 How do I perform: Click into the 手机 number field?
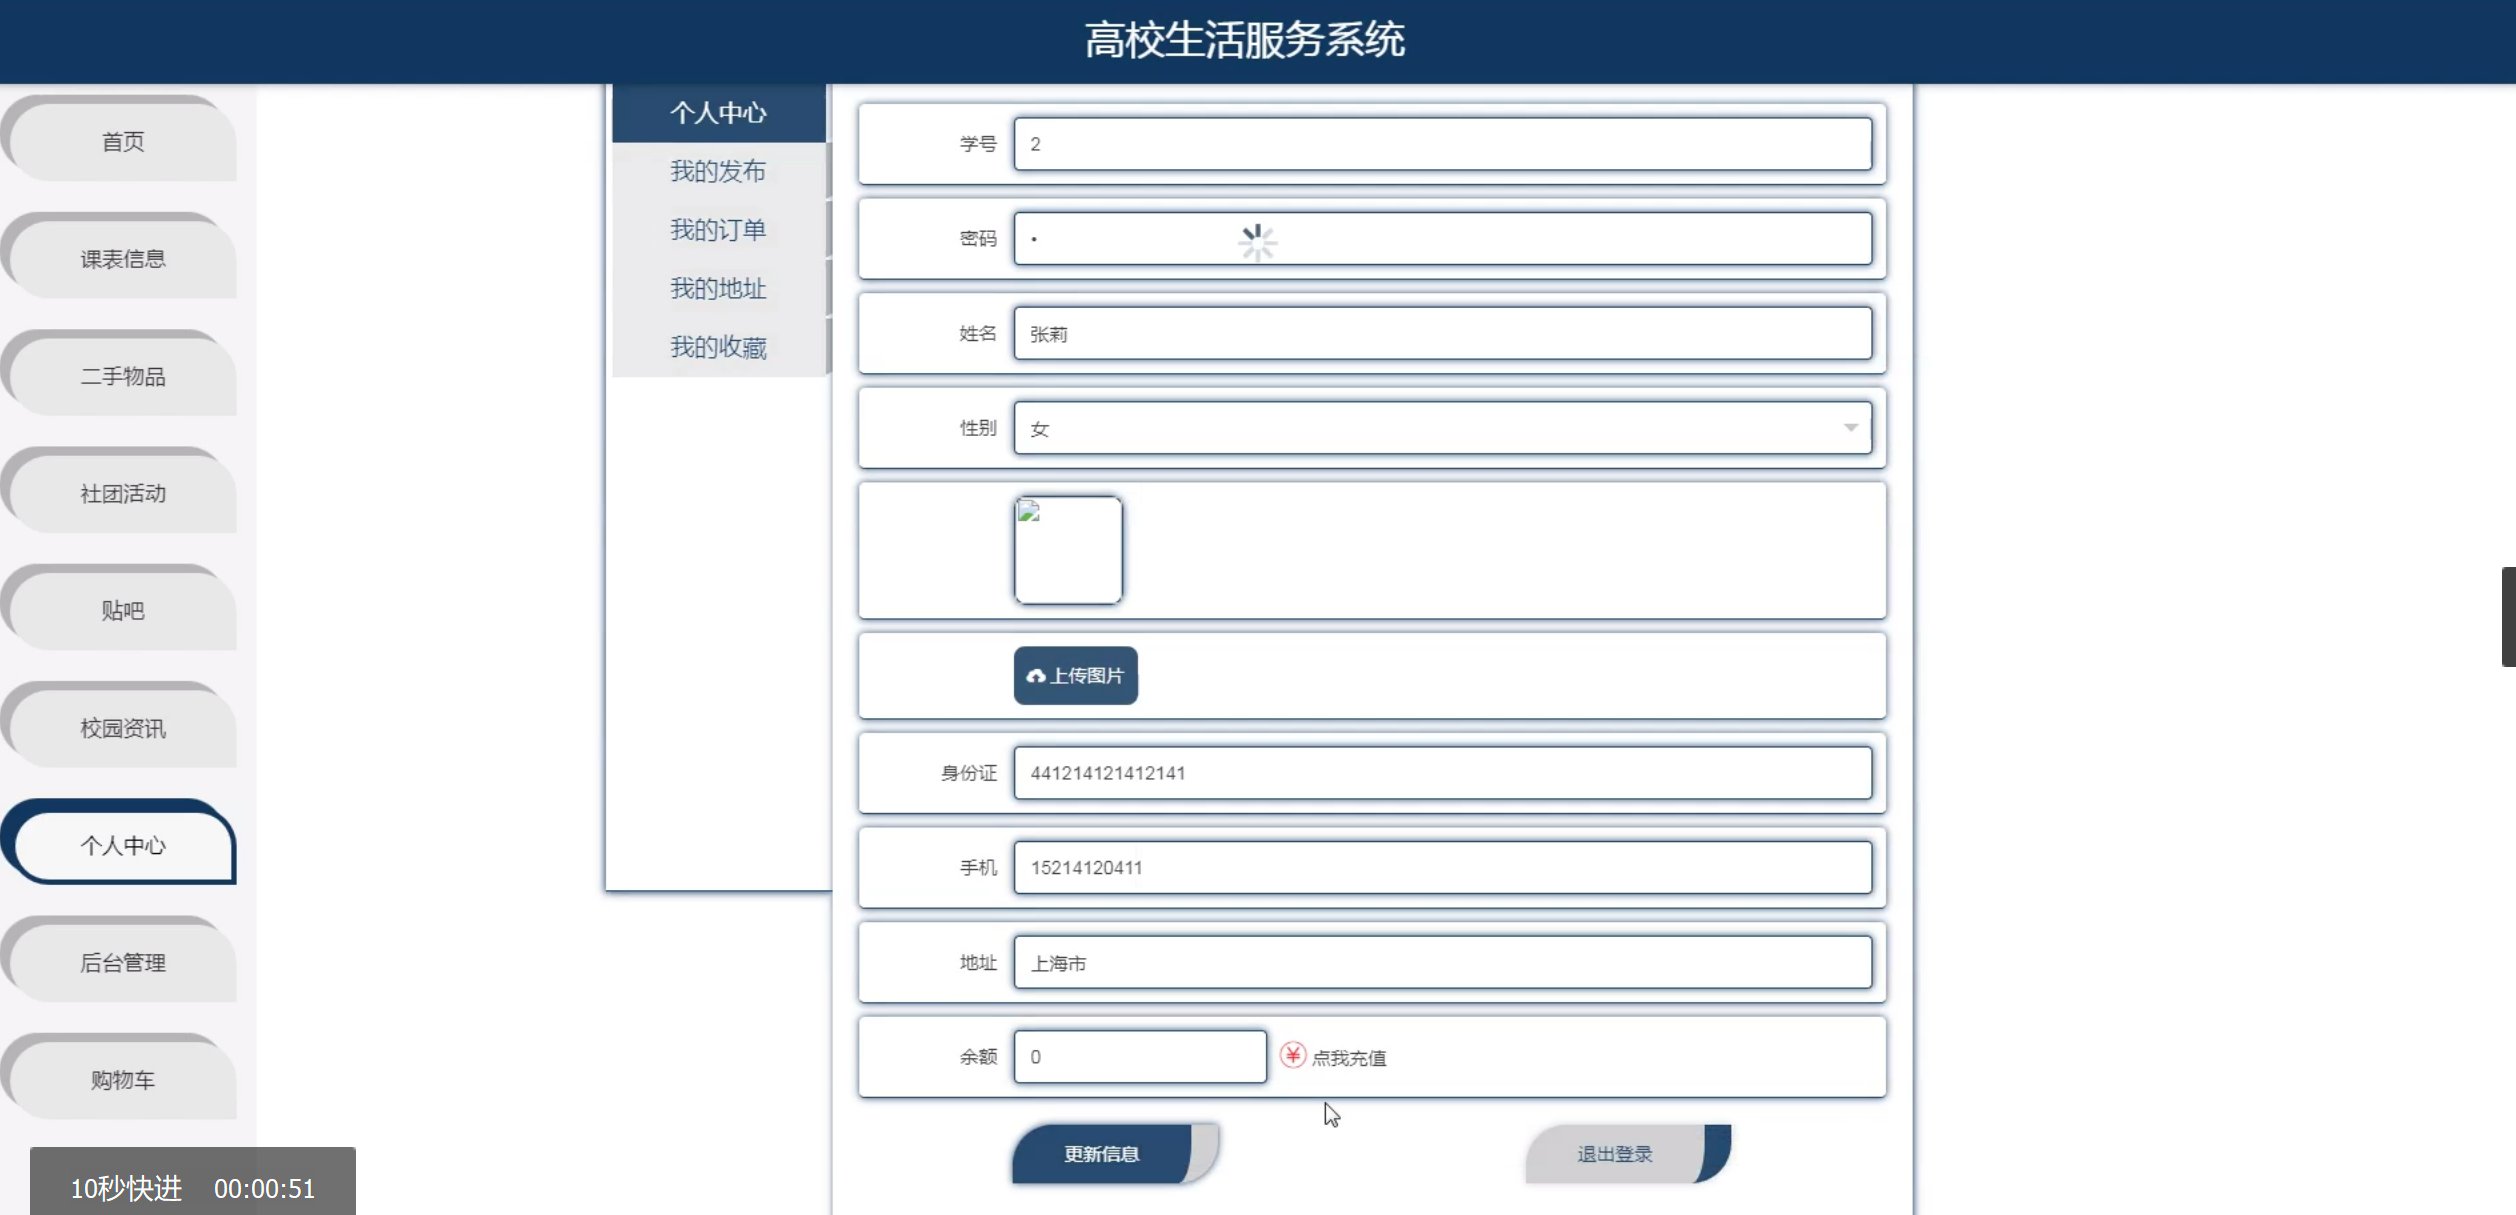1442,868
